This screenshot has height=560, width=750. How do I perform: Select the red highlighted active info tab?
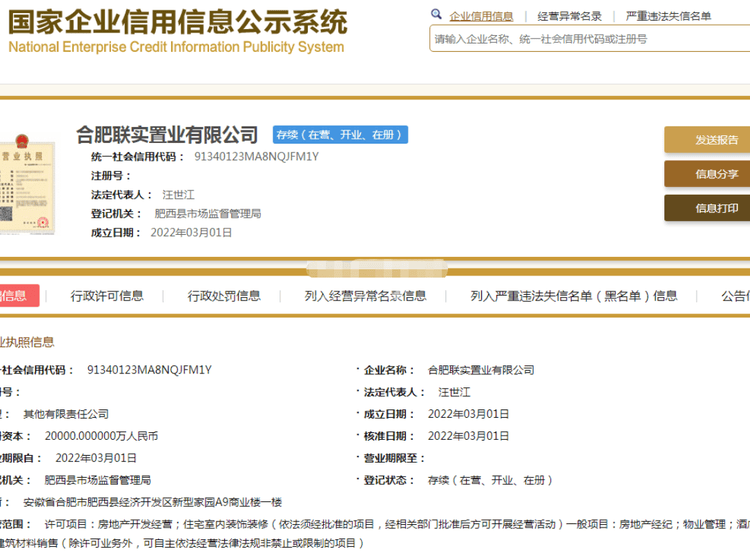(x=18, y=296)
